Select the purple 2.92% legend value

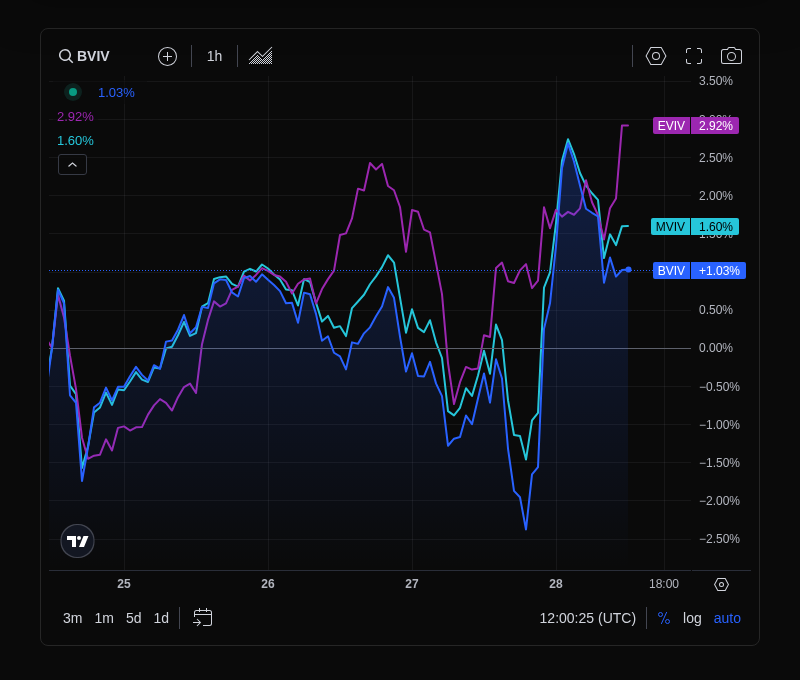(75, 117)
